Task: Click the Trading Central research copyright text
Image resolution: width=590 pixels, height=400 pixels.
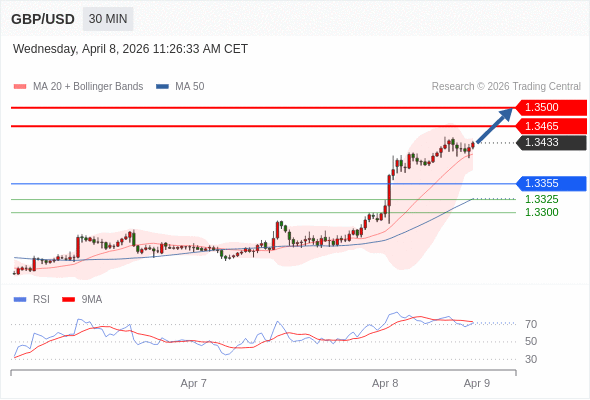Action: coord(506,87)
